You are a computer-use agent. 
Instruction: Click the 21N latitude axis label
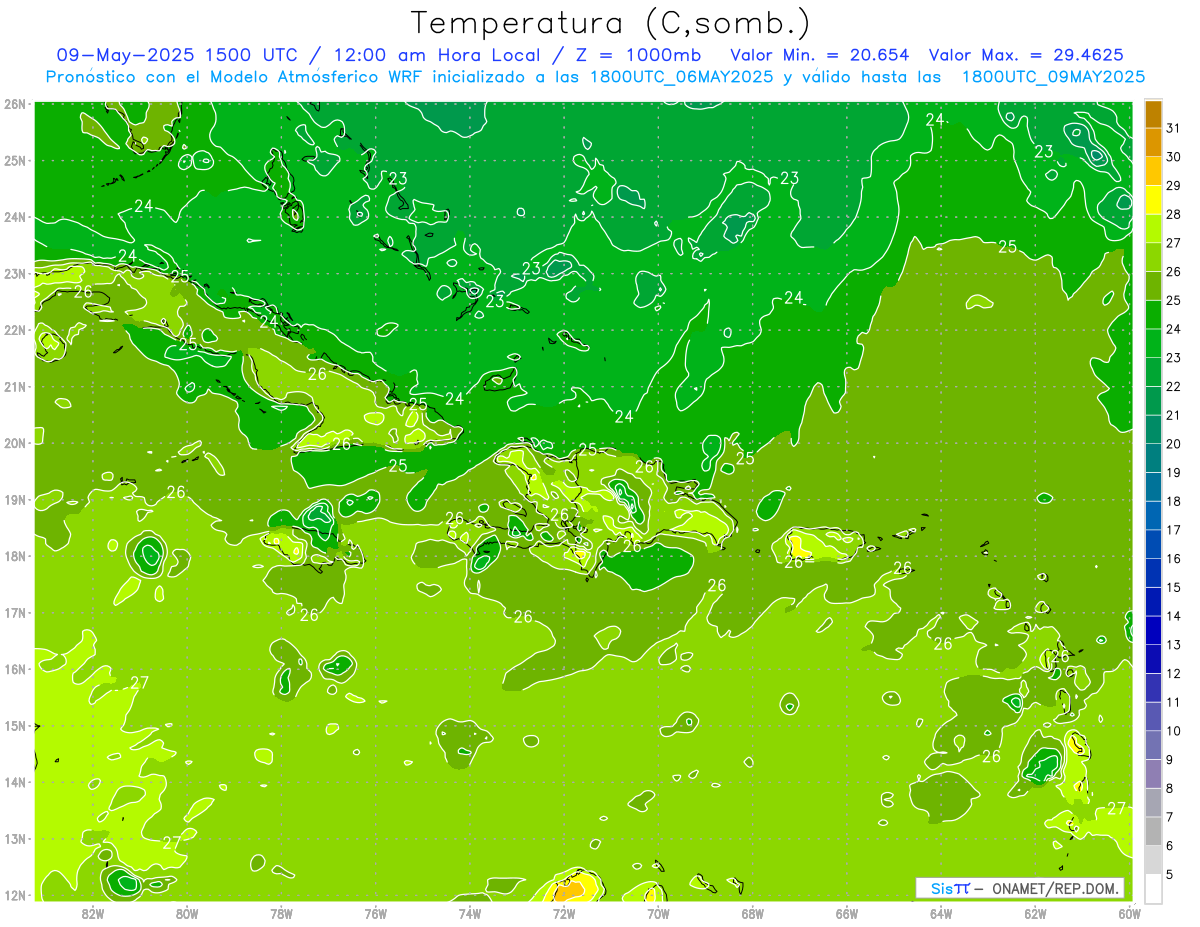14,386
